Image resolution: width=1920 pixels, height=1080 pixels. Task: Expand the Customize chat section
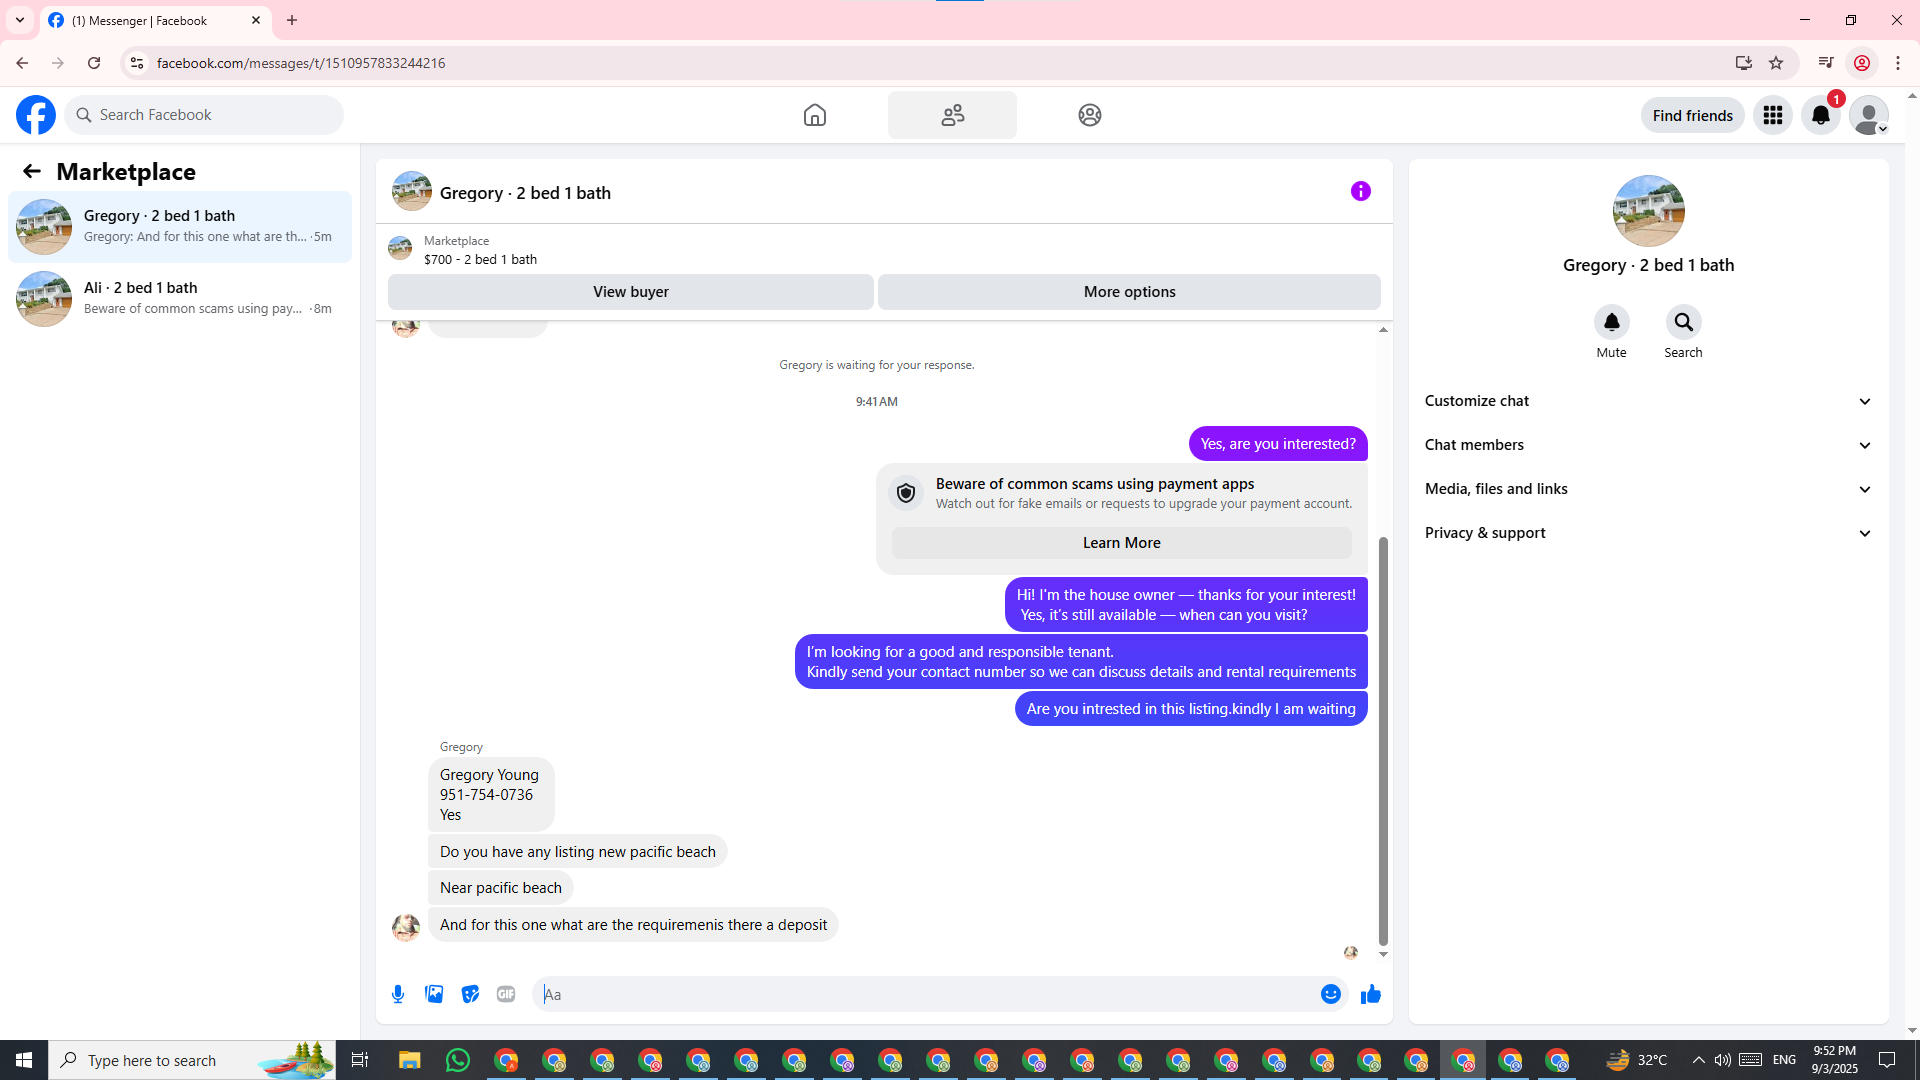[x=1648, y=401]
